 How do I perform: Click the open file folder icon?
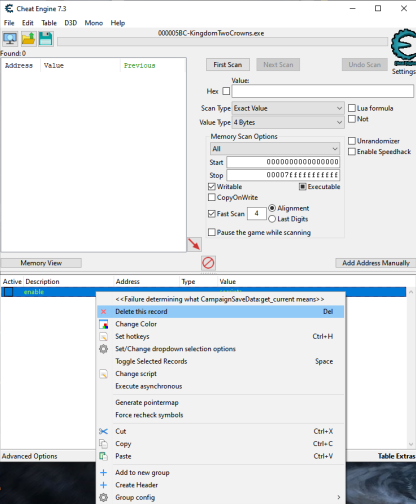tap(28, 39)
